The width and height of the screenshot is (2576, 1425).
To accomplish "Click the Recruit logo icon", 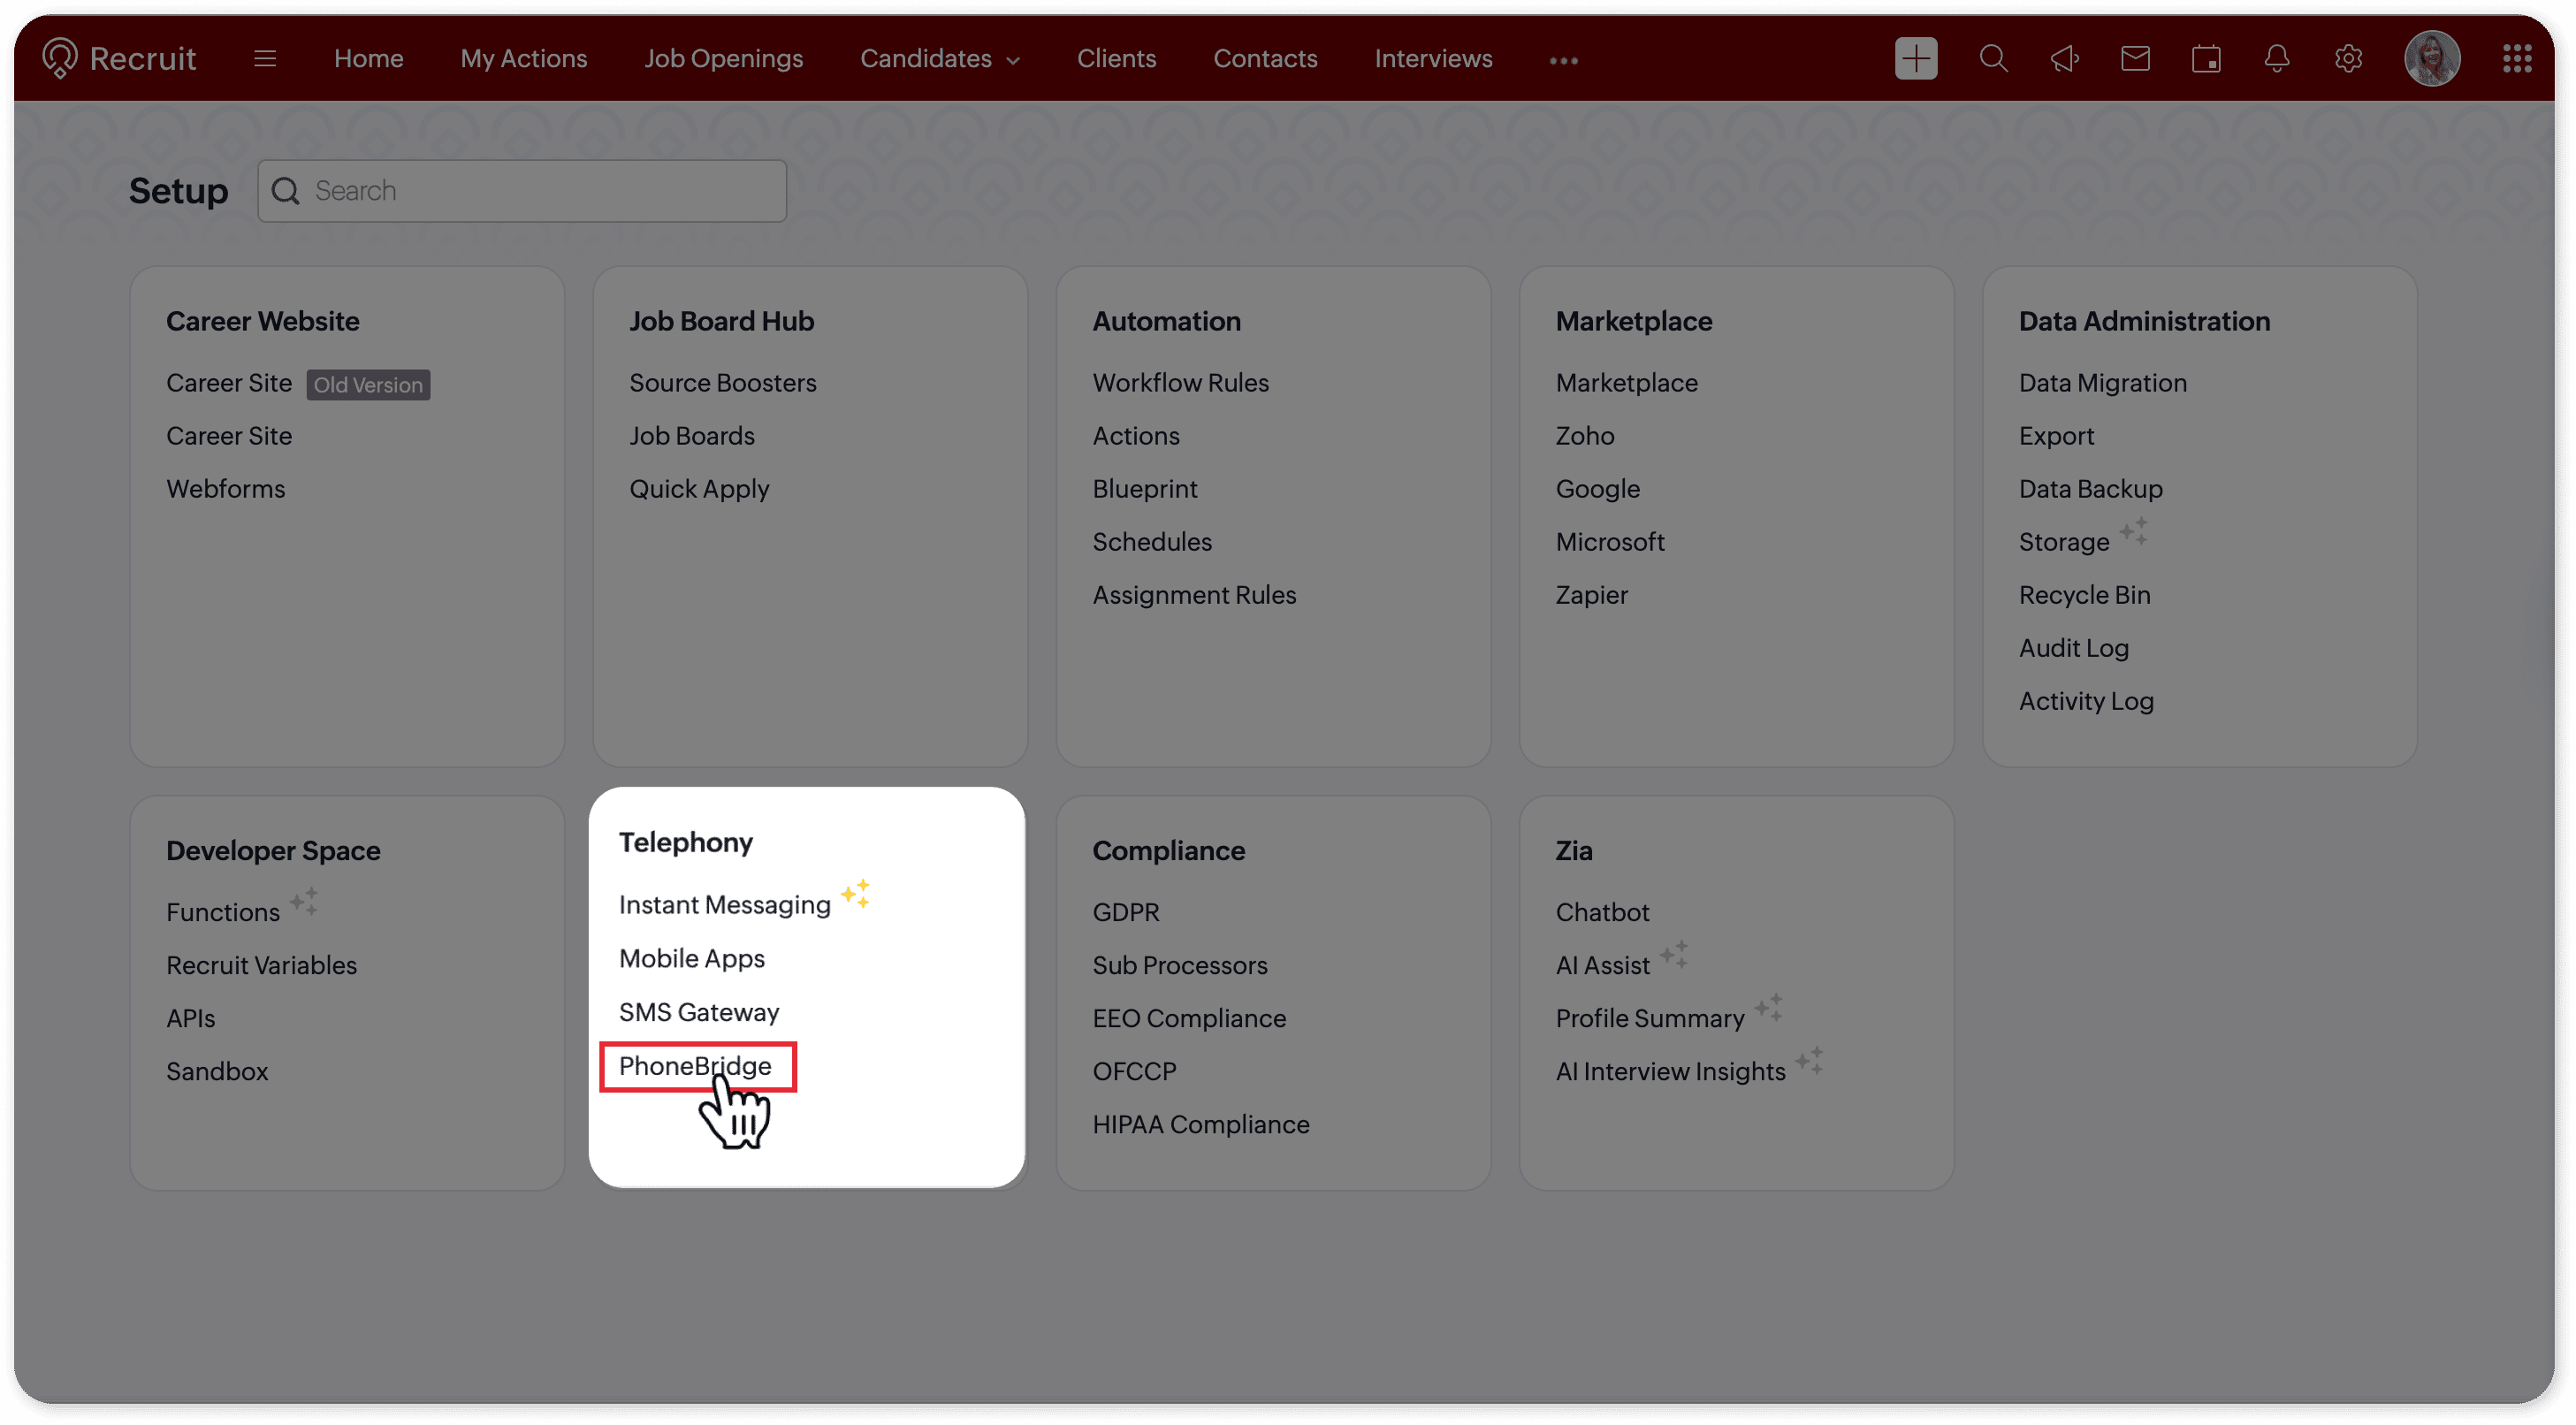I will (x=60, y=58).
